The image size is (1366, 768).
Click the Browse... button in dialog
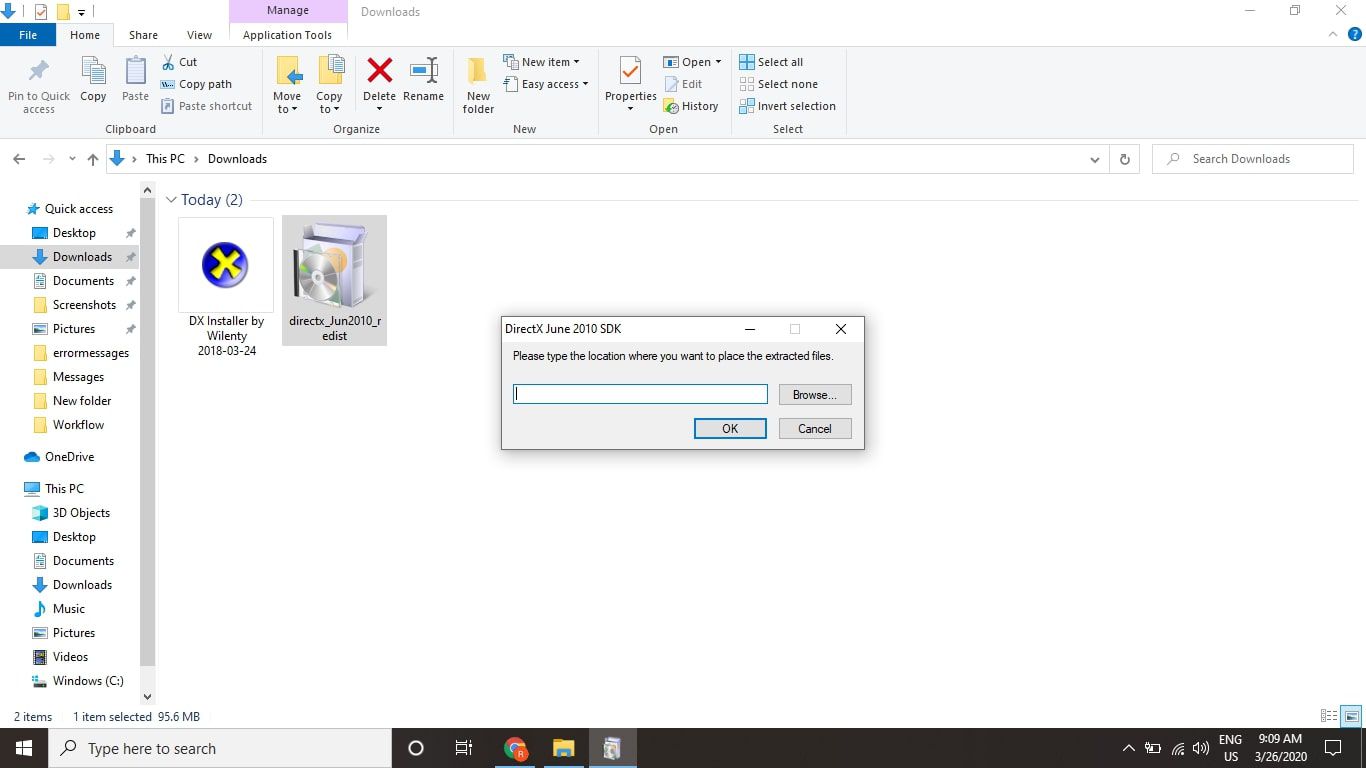tap(814, 395)
